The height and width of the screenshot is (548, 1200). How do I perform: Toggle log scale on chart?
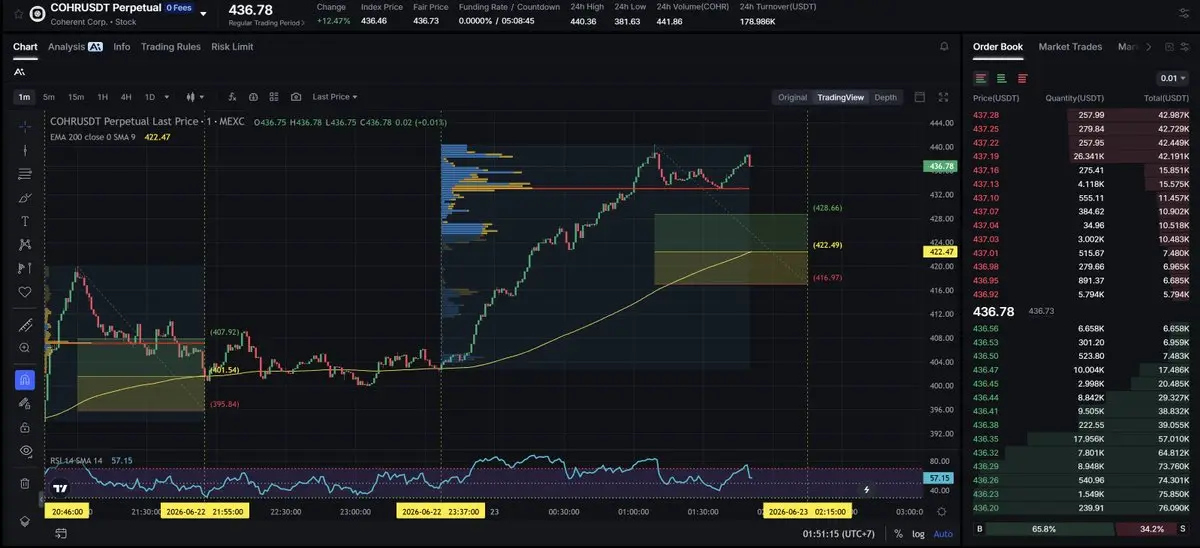(x=918, y=534)
